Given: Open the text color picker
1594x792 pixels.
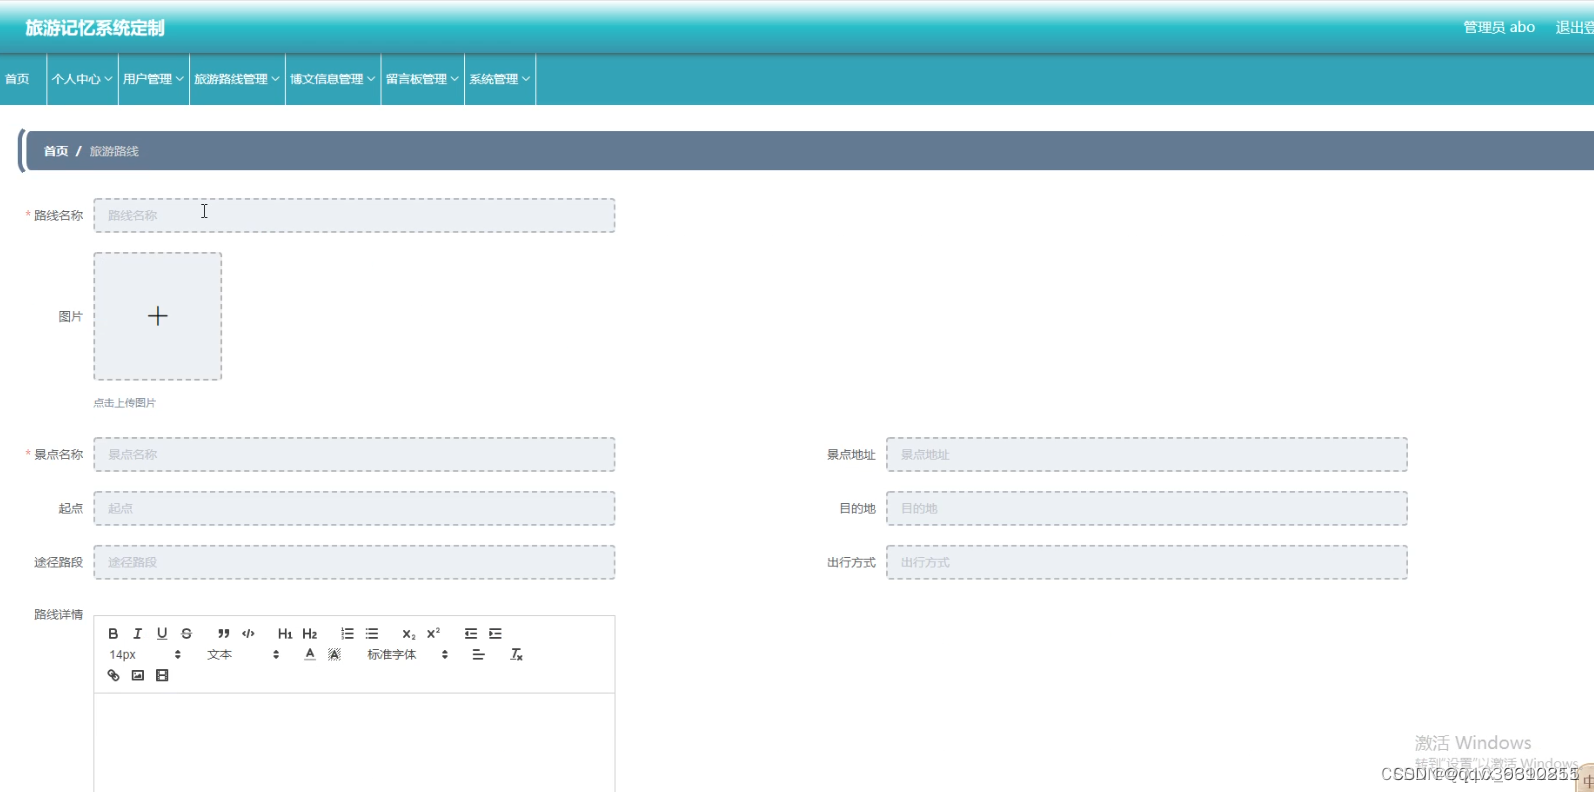Looking at the screenshot, I should [x=310, y=655].
